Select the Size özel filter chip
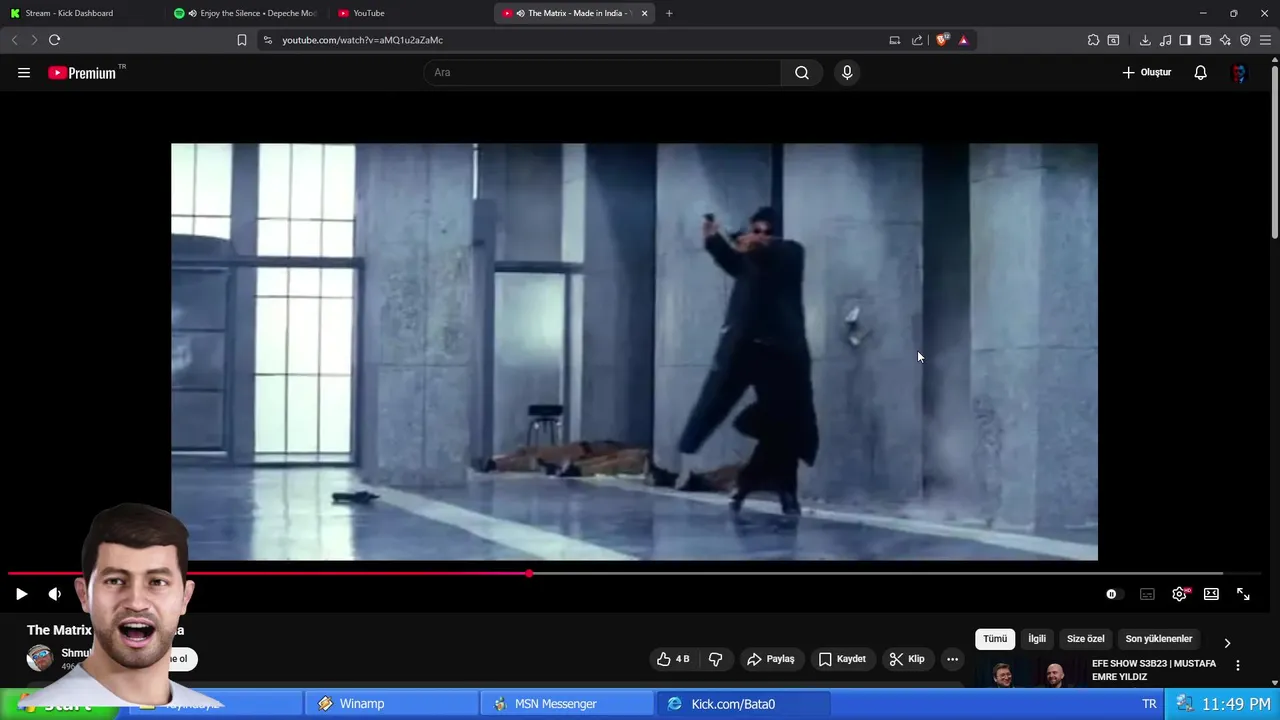 point(1086,639)
